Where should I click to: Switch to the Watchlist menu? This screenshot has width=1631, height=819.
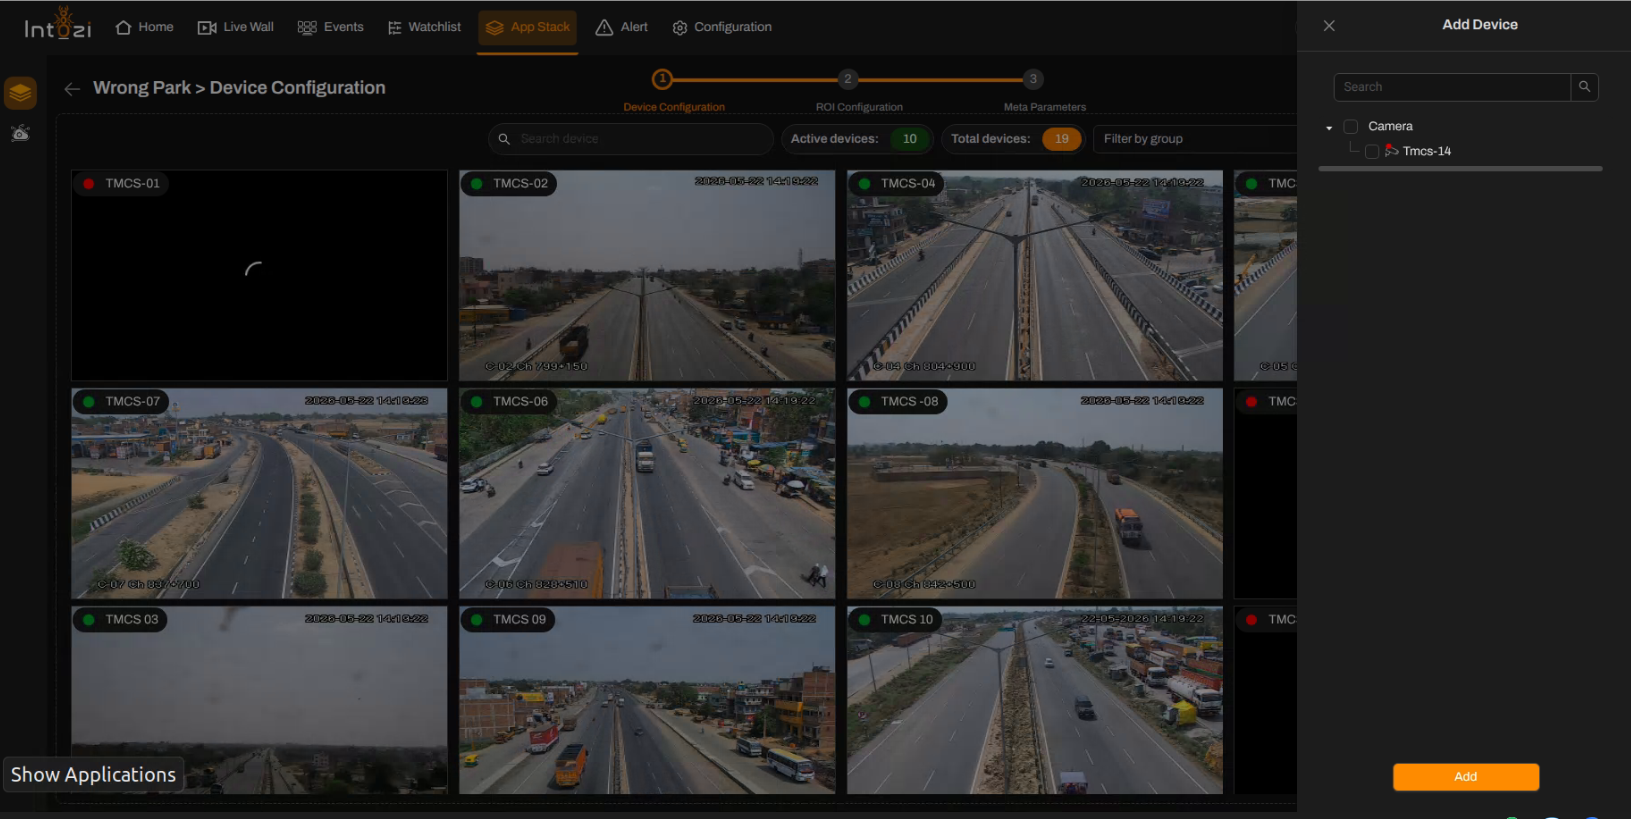click(424, 27)
